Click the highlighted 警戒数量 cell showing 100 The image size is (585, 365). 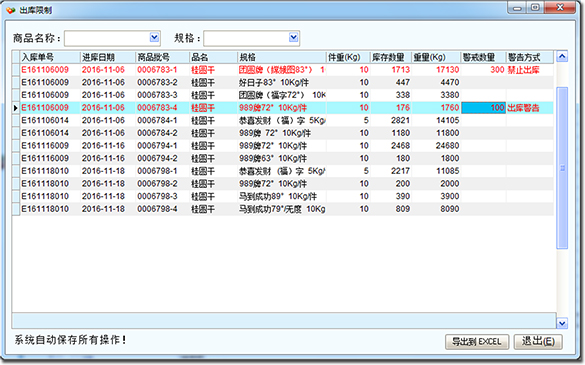[x=484, y=108]
